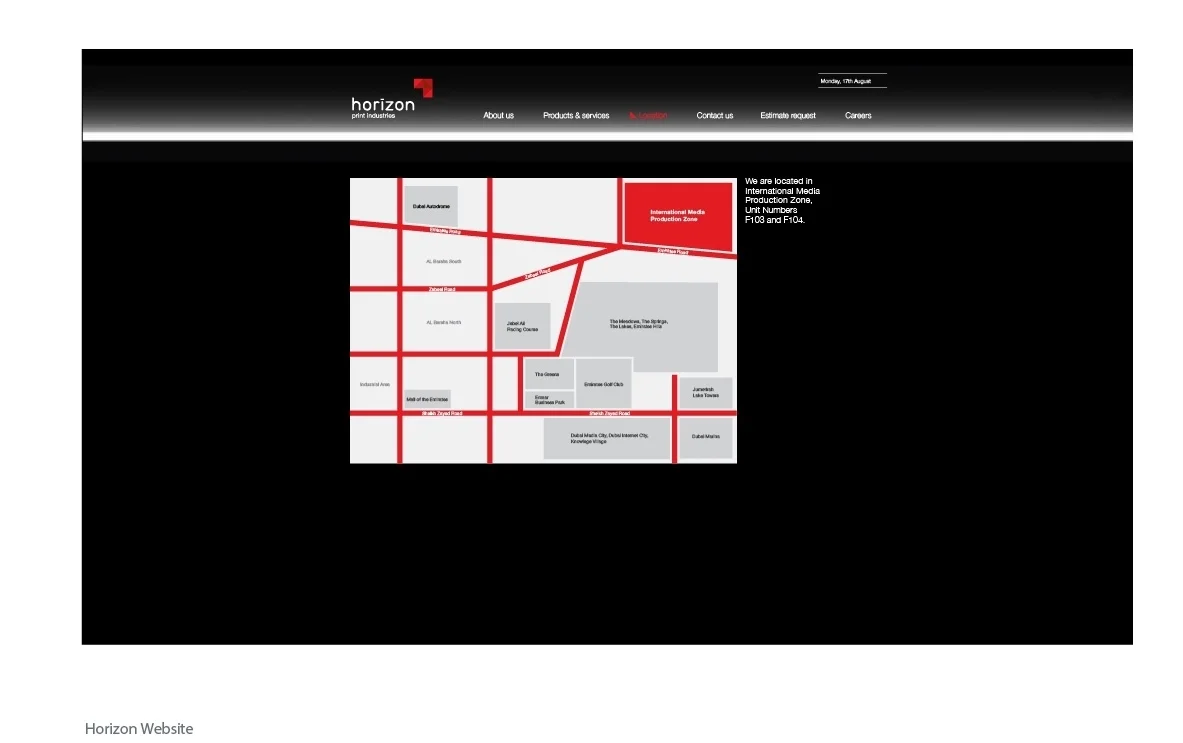This screenshot has width=1183, height=743.
Task: Click the Horizon print industries logo
Action: (x=392, y=99)
